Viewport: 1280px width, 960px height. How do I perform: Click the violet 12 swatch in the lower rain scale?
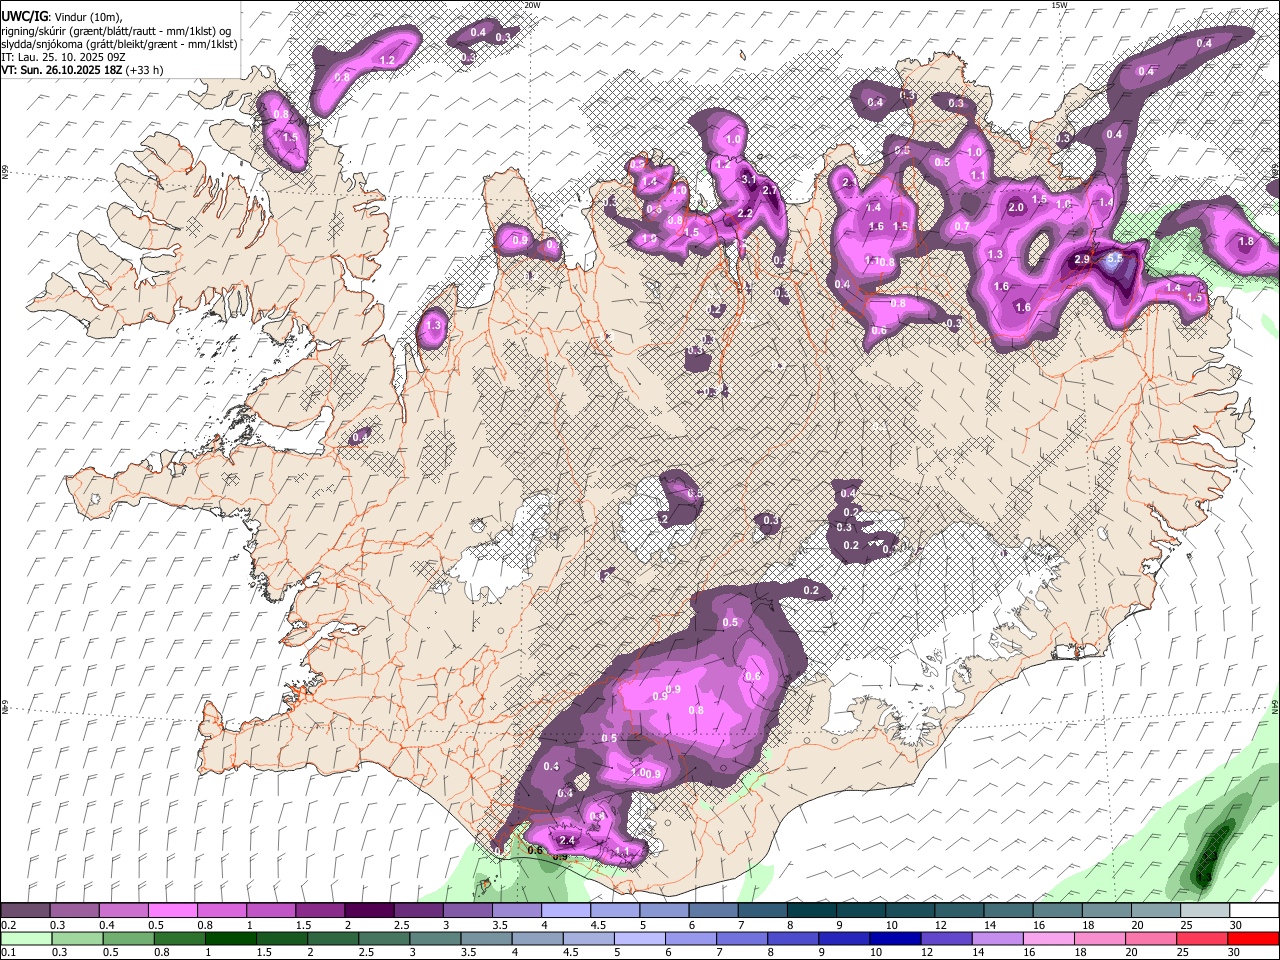(x=946, y=939)
